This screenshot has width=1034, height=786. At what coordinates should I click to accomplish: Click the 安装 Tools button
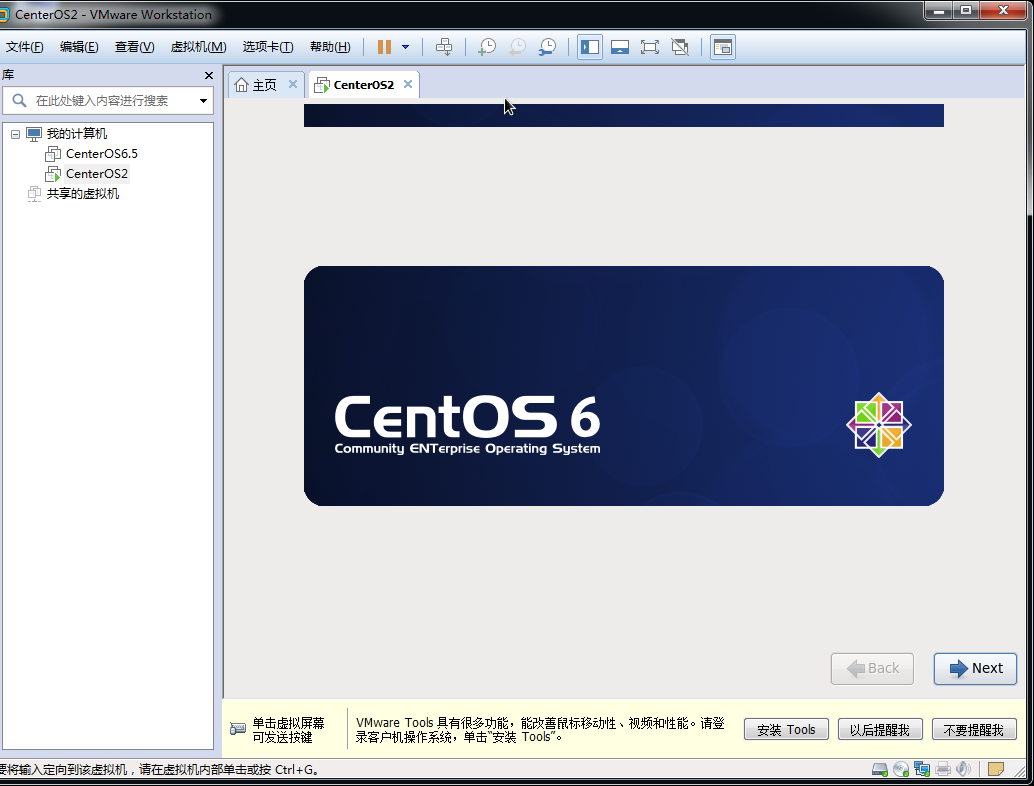tap(786, 729)
